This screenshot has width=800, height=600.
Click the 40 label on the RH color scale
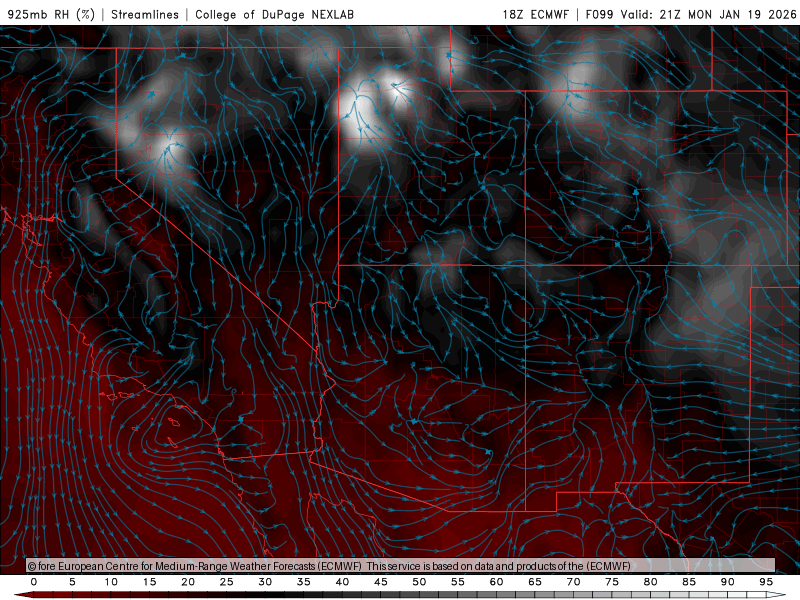tap(342, 582)
